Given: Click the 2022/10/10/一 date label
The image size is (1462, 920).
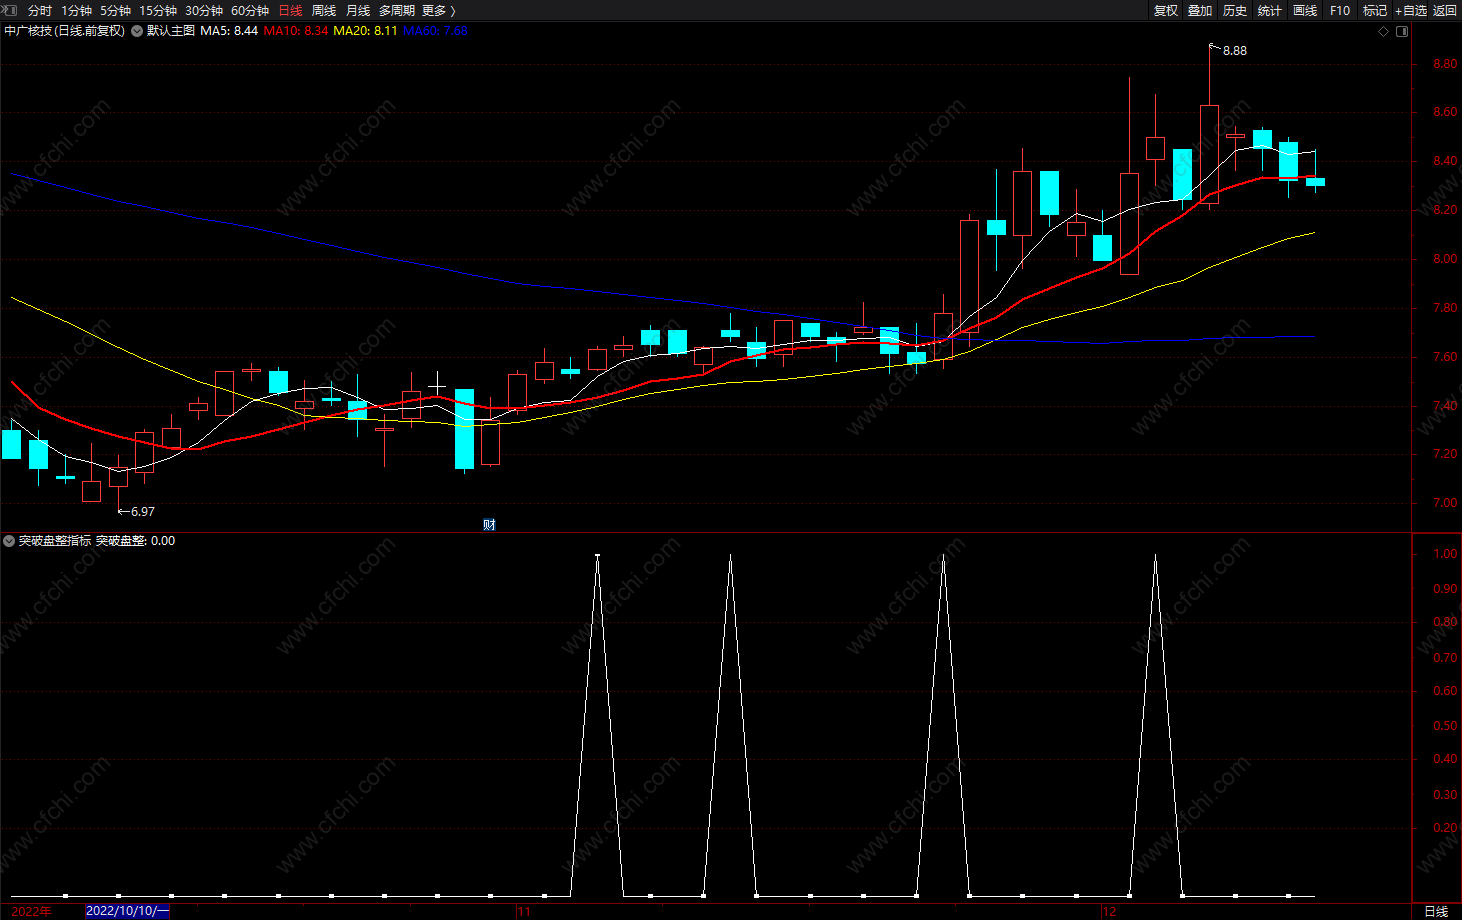Looking at the screenshot, I should tap(128, 911).
